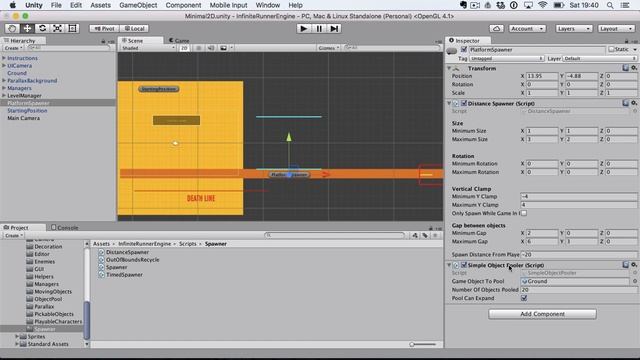This screenshot has height=360, width=640.
Task: Toggle Pivot handle position
Action: [x=104, y=29]
